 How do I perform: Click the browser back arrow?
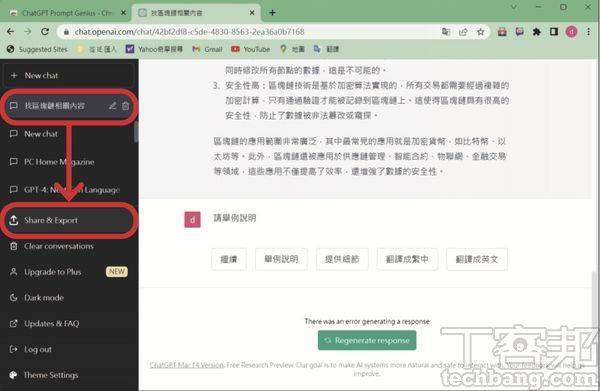click(x=10, y=32)
